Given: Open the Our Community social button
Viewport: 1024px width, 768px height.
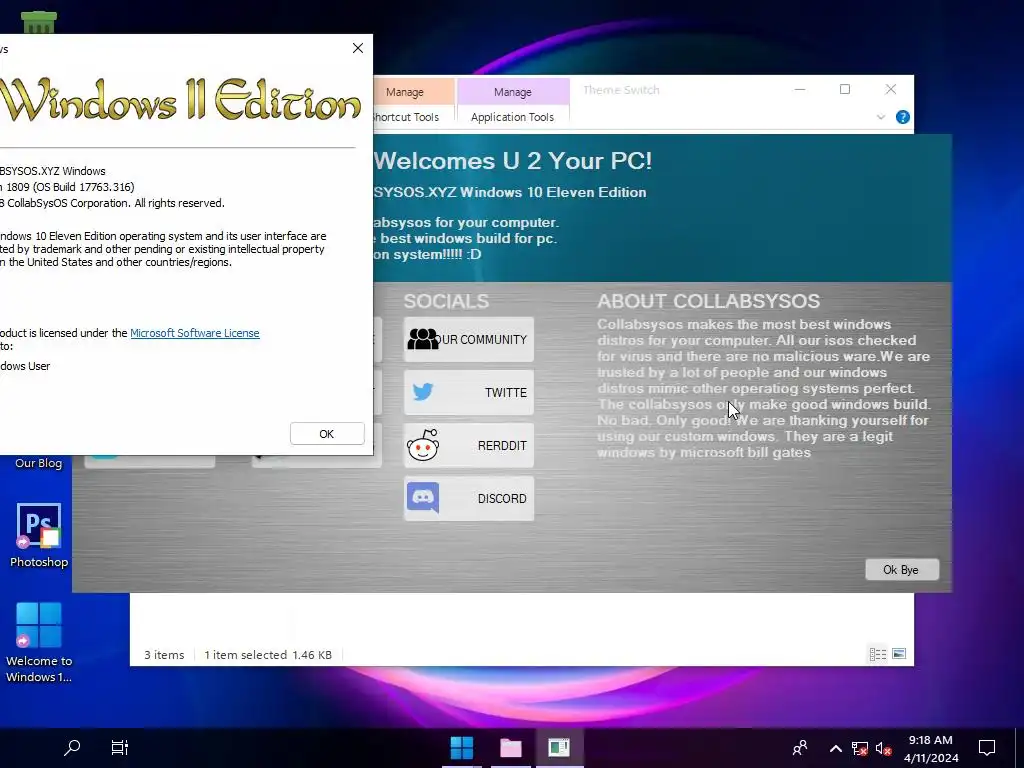Looking at the screenshot, I should pos(469,340).
